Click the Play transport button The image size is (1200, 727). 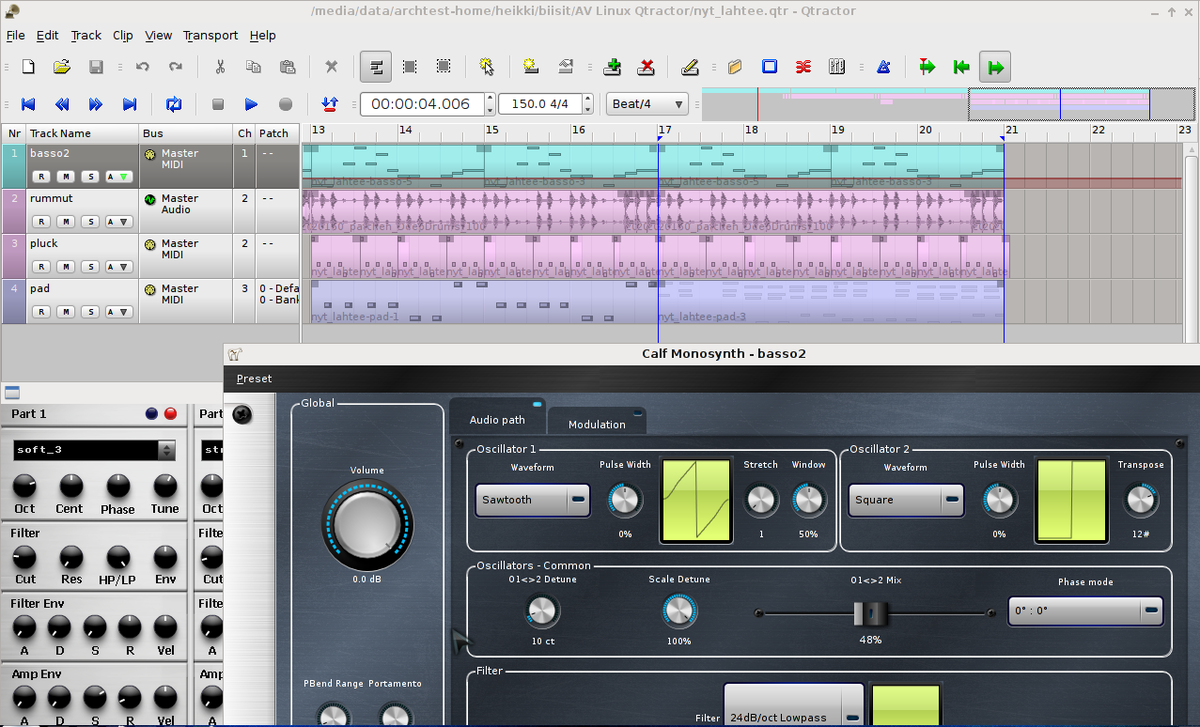251,104
